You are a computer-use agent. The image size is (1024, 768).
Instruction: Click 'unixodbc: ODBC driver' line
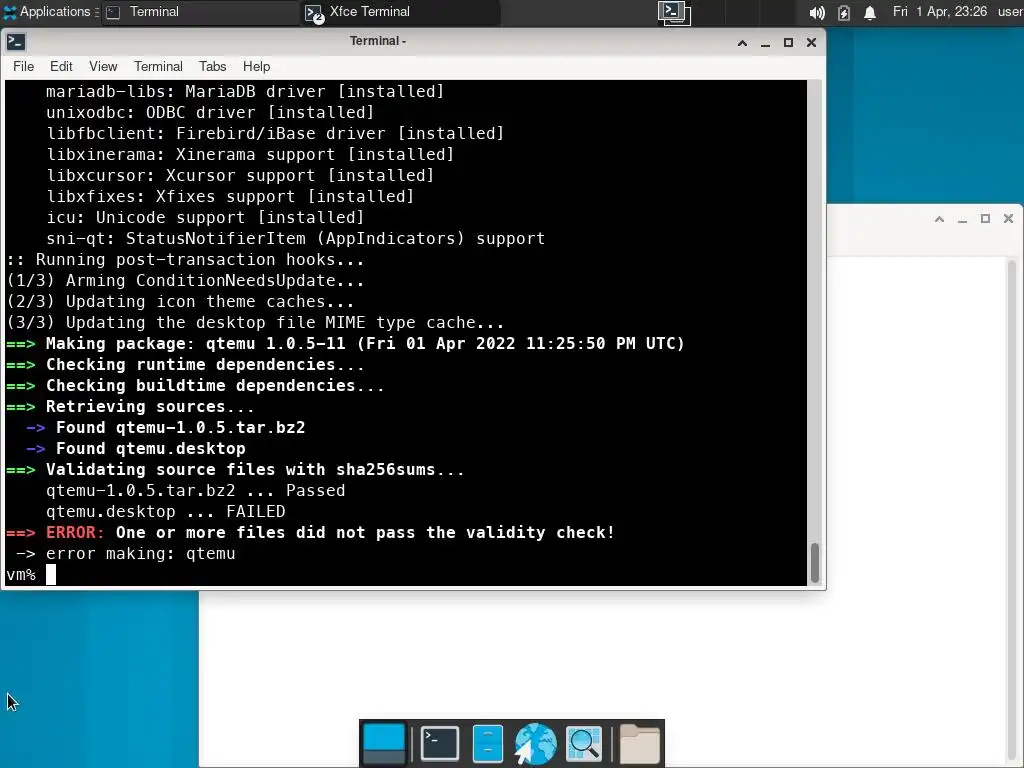tap(210, 112)
